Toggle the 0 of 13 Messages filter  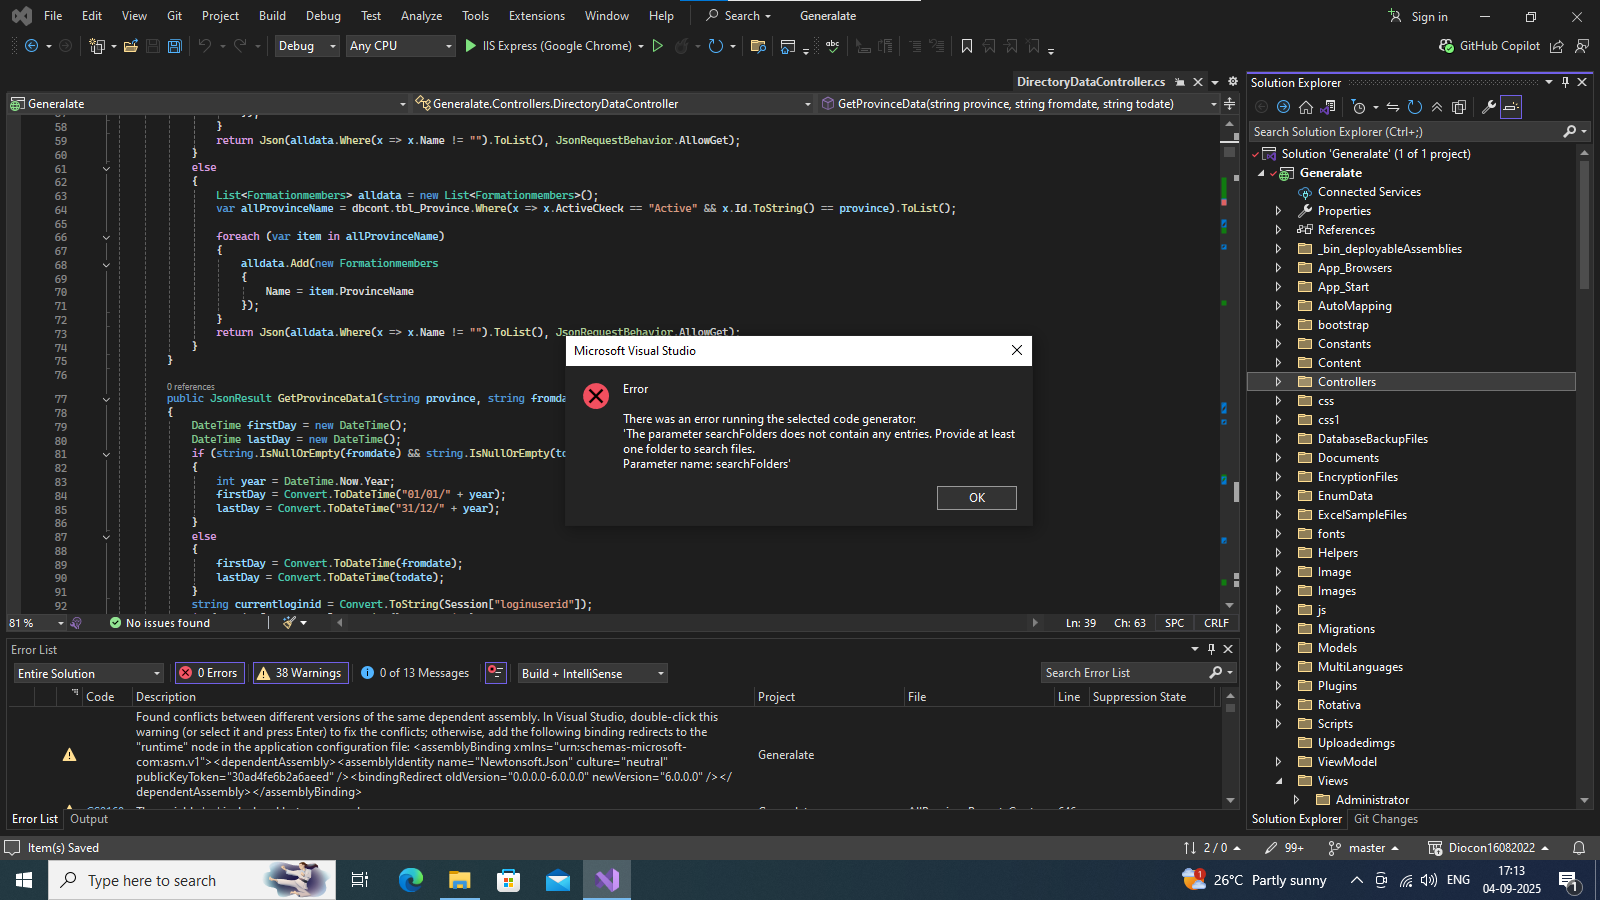(x=415, y=673)
